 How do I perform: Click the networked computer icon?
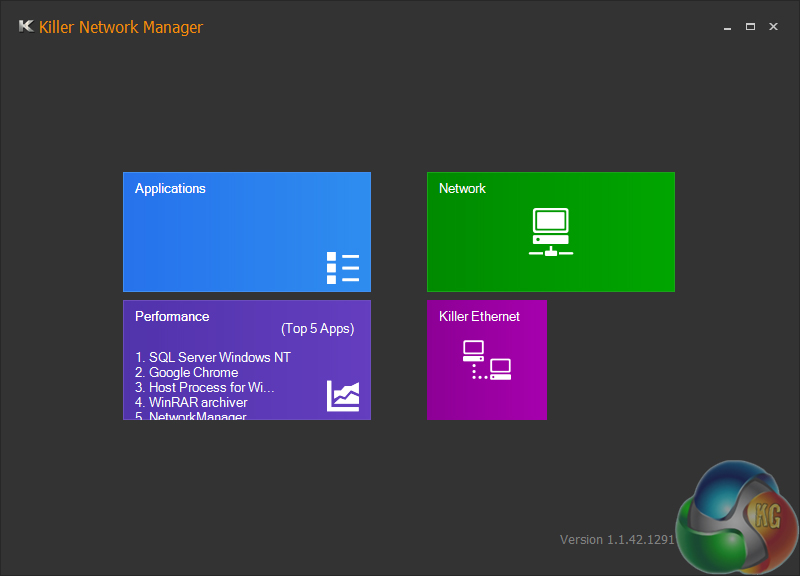coord(551,232)
